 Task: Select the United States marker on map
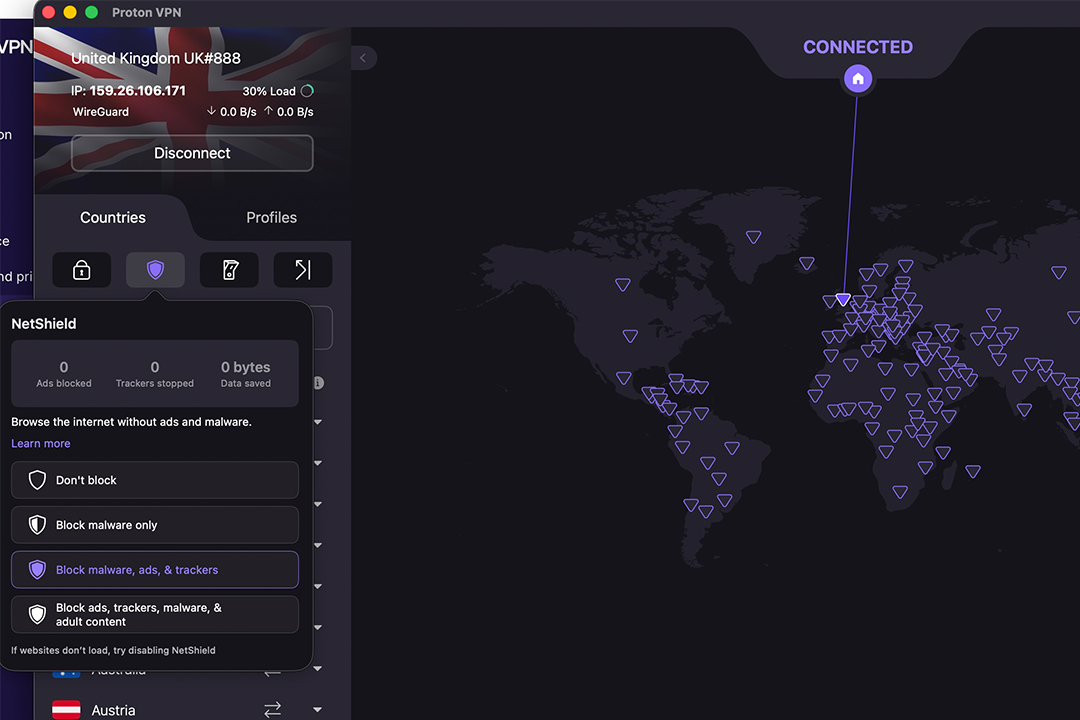[x=630, y=336]
